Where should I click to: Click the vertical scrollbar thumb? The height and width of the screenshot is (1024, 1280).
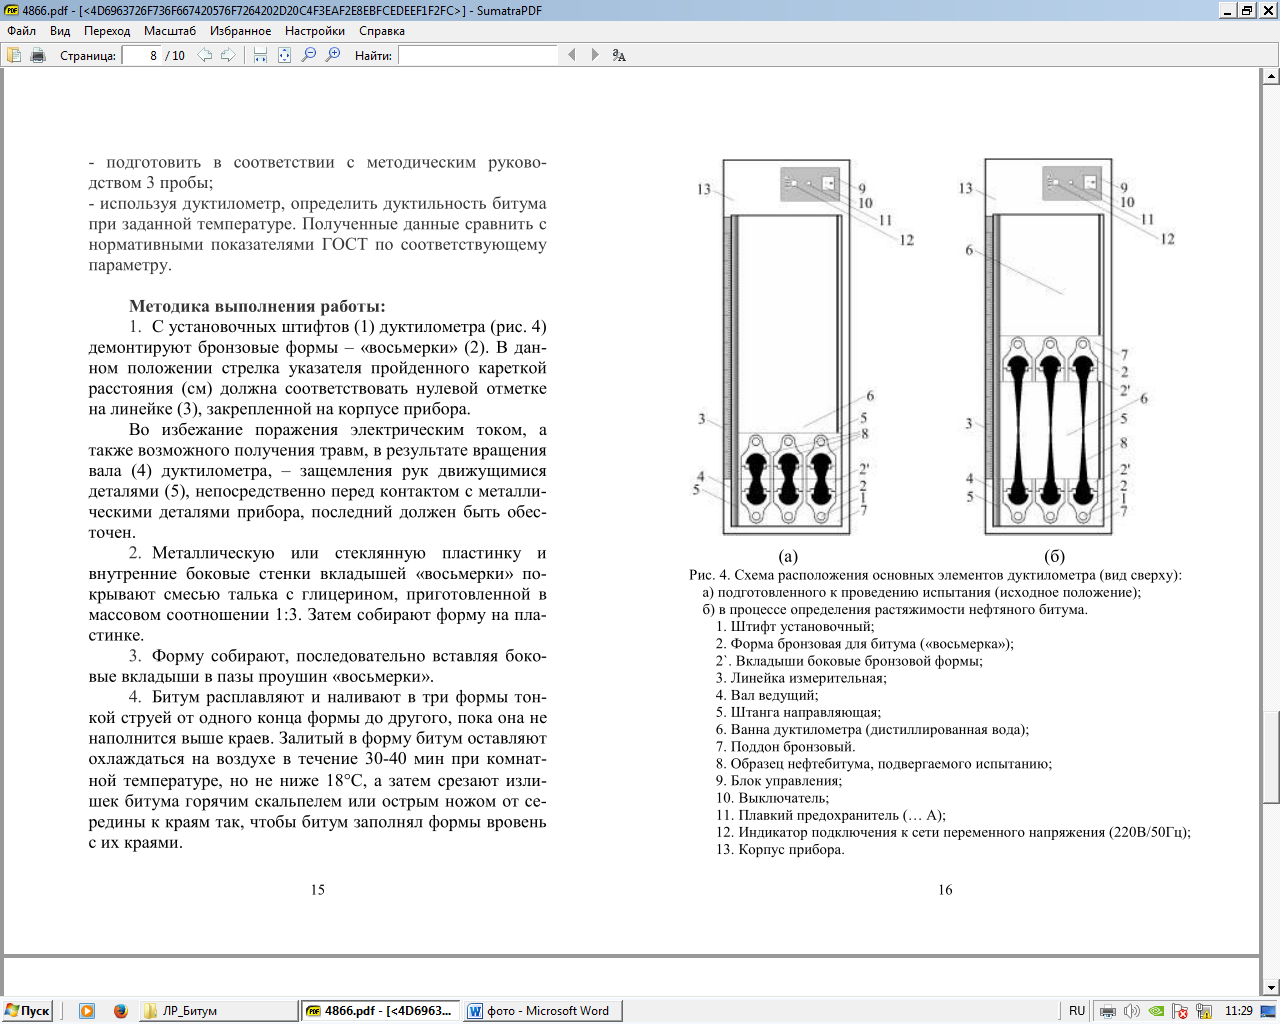click(1271, 756)
